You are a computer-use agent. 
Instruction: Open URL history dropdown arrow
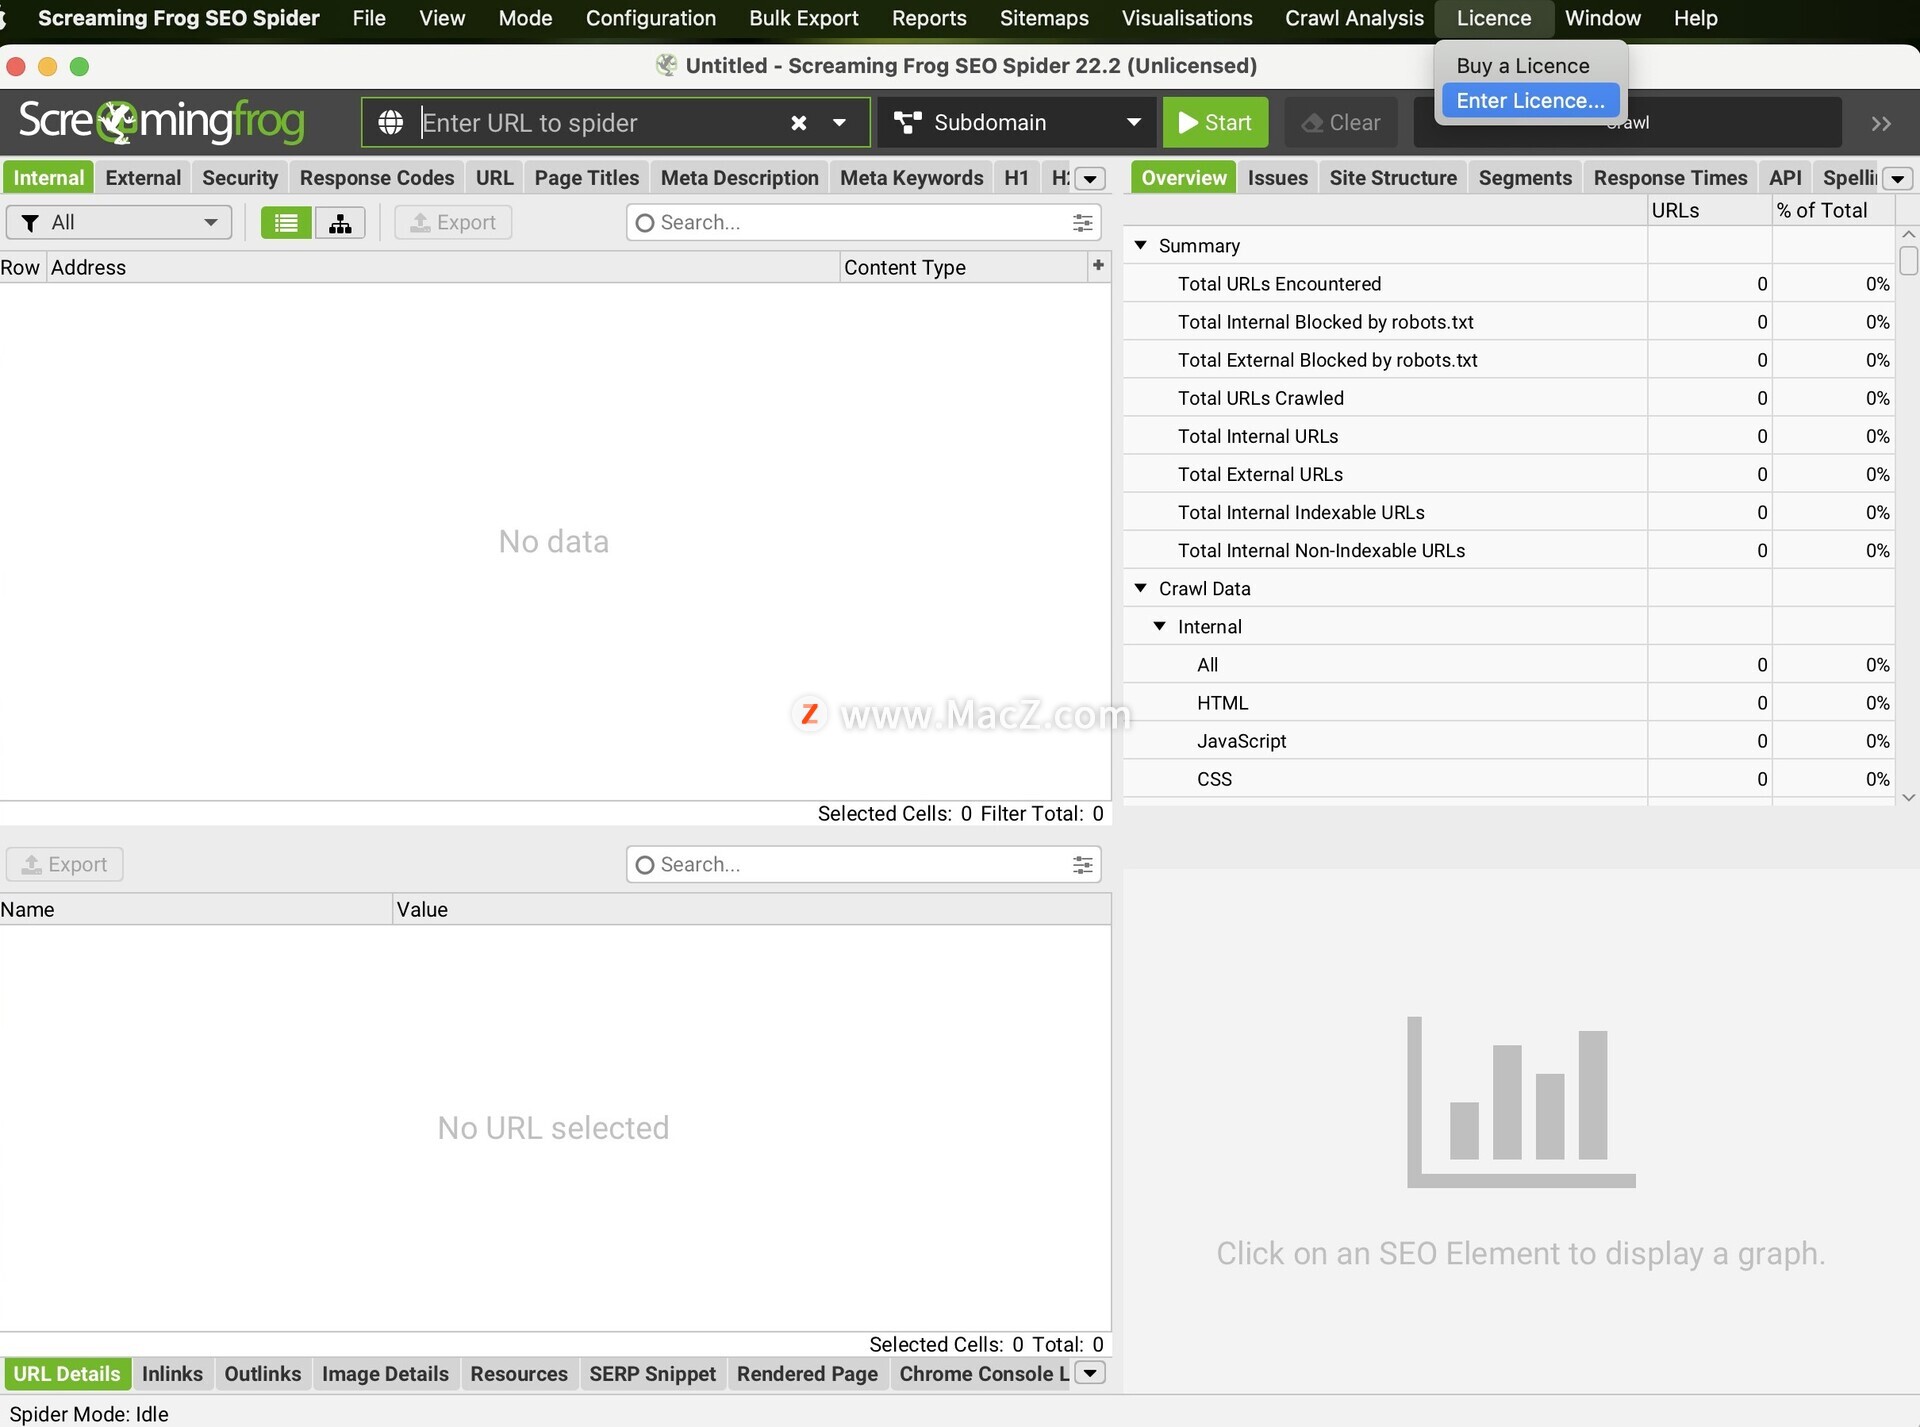click(x=839, y=122)
